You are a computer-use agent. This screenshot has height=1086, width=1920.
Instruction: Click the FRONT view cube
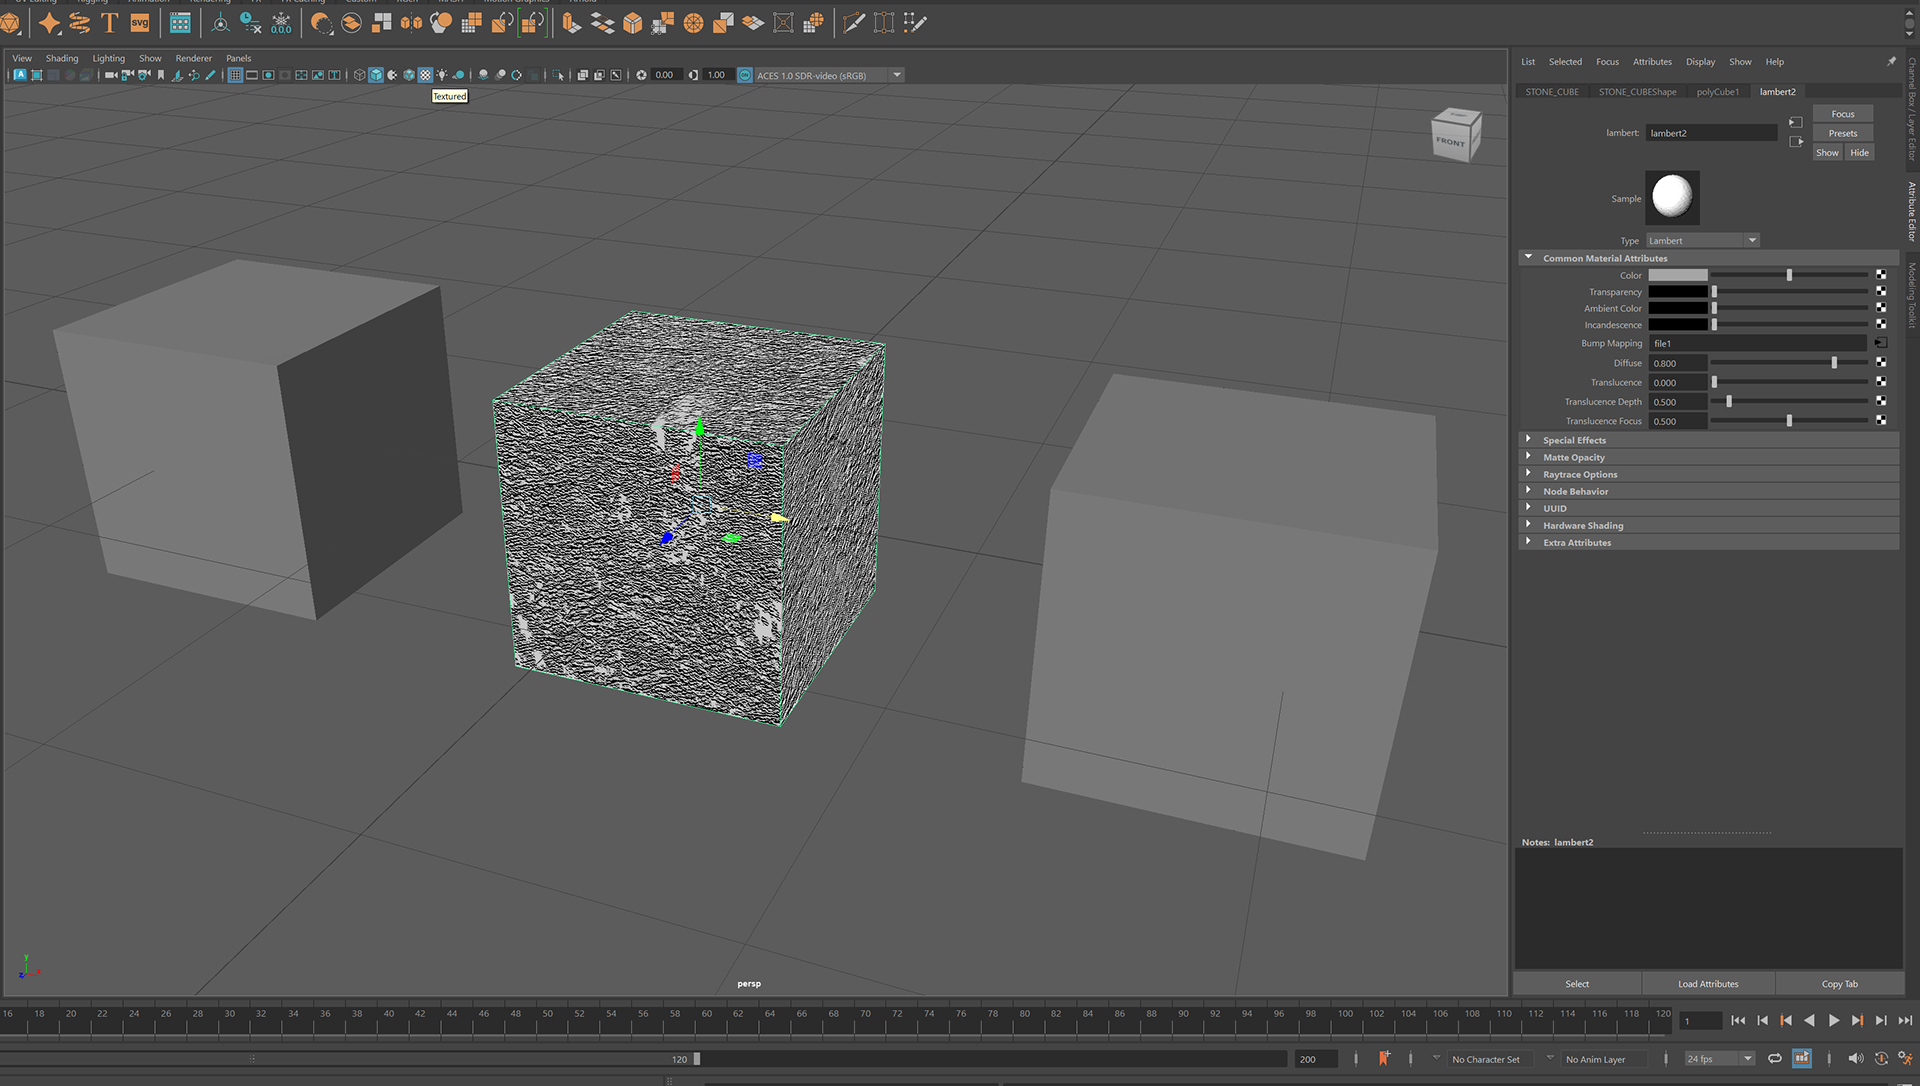tap(1456, 134)
